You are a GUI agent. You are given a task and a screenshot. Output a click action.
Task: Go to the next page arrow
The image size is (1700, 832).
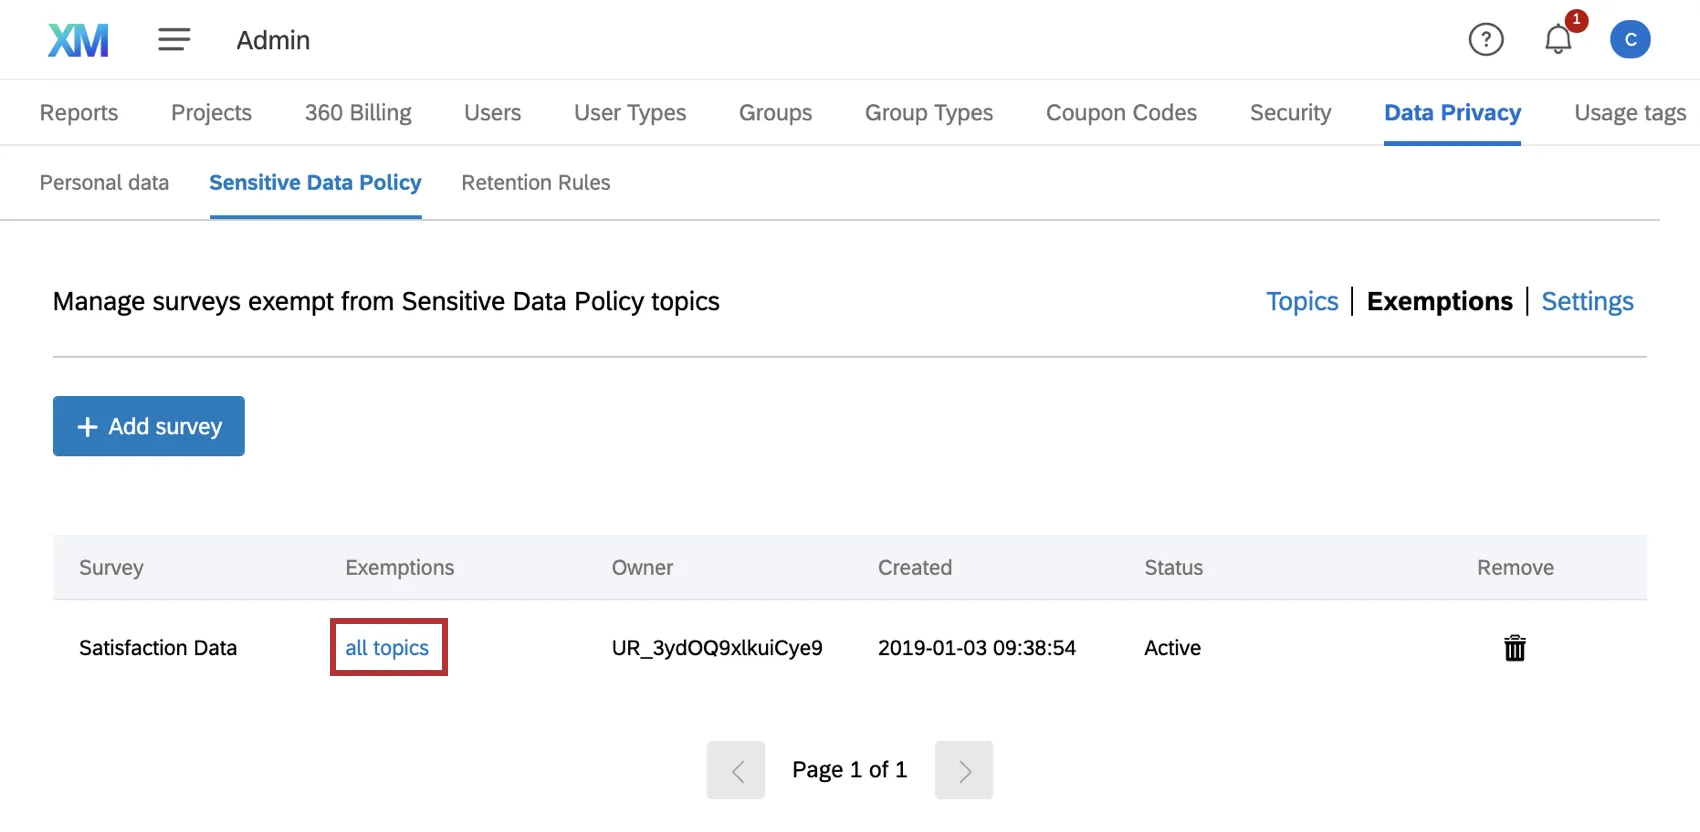(x=964, y=770)
